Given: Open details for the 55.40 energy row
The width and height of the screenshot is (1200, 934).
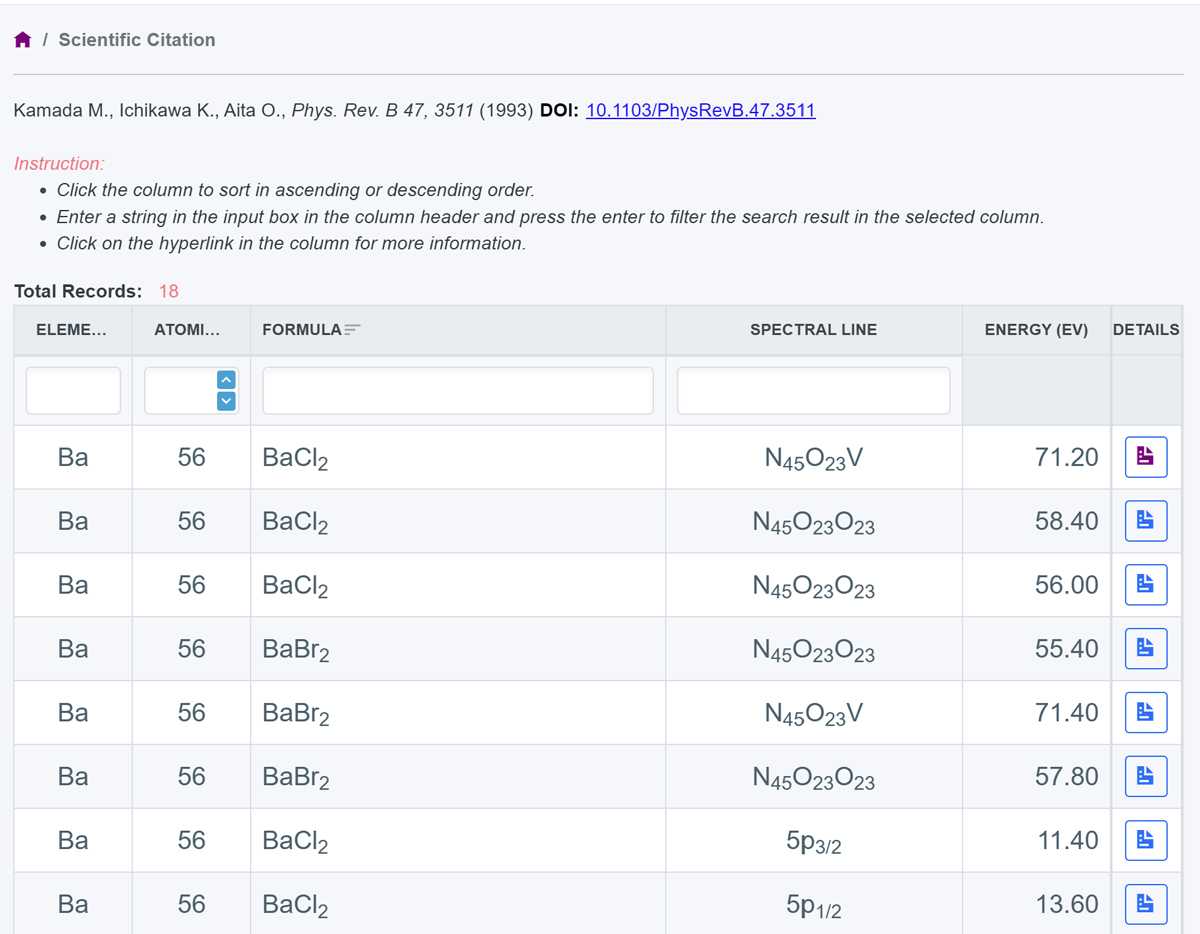Looking at the screenshot, I should [x=1146, y=649].
